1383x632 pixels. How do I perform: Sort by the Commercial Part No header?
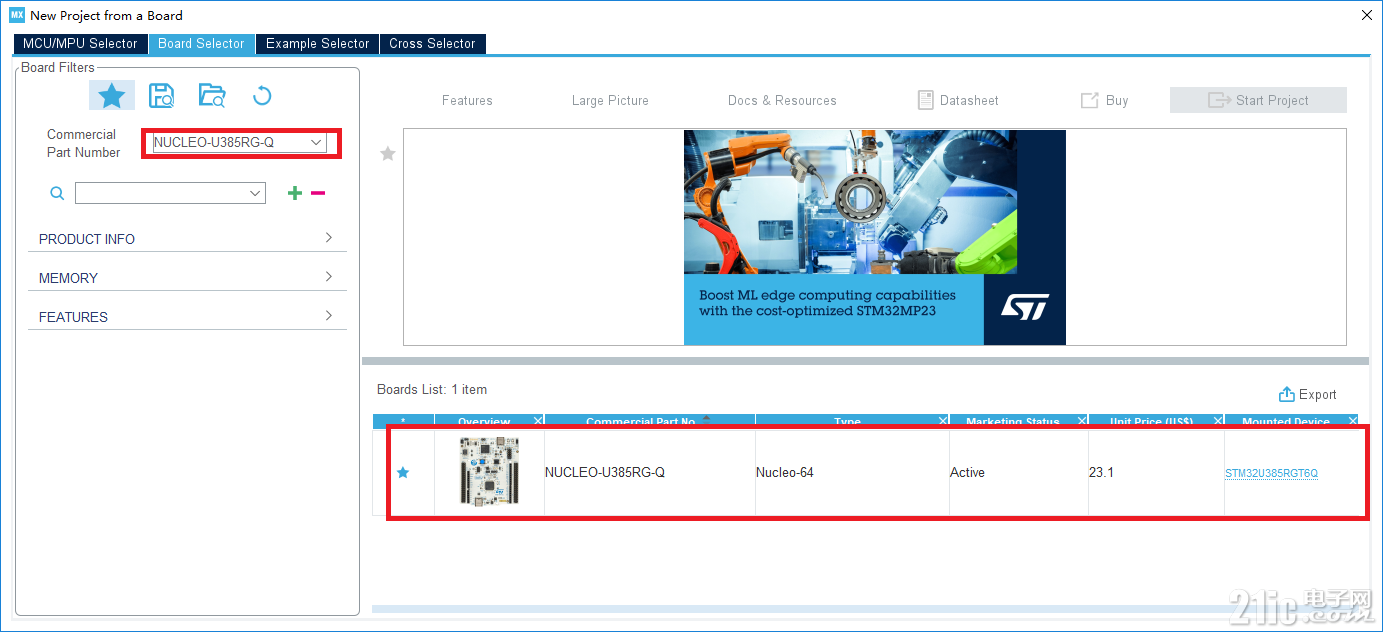pyautogui.click(x=640, y=421)
